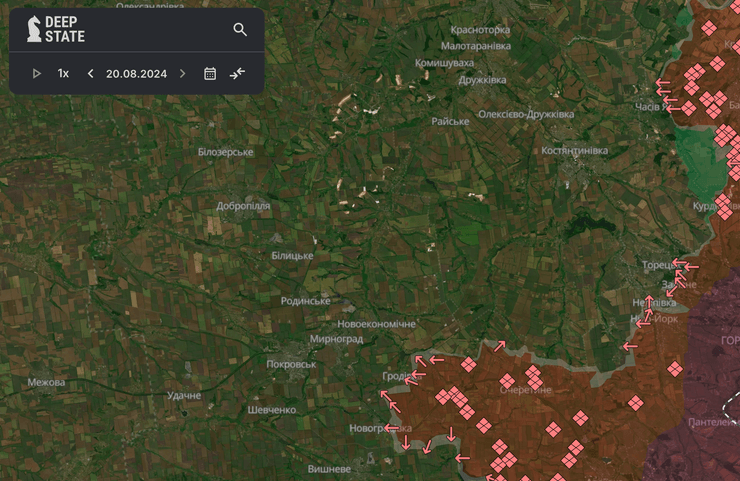740x481 pixels.
Task: Click the Межова label on the map
Action: (46, 383)
